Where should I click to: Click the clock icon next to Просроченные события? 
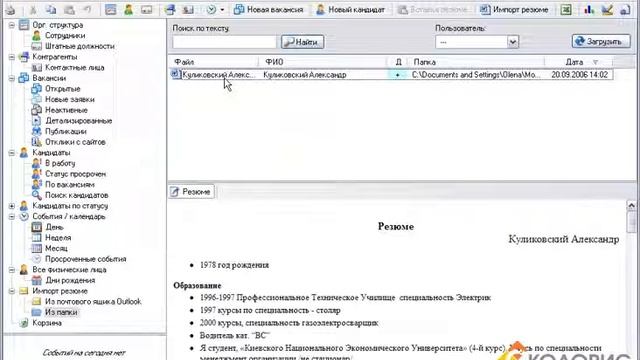coord(37,259)
